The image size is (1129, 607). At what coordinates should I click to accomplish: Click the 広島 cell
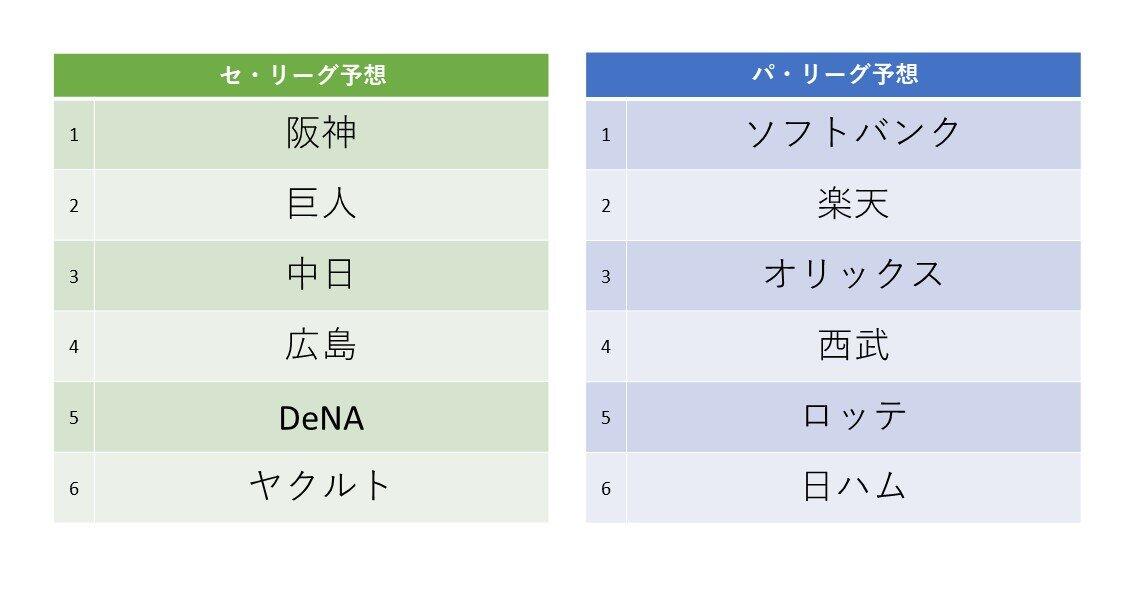(321, 346)
